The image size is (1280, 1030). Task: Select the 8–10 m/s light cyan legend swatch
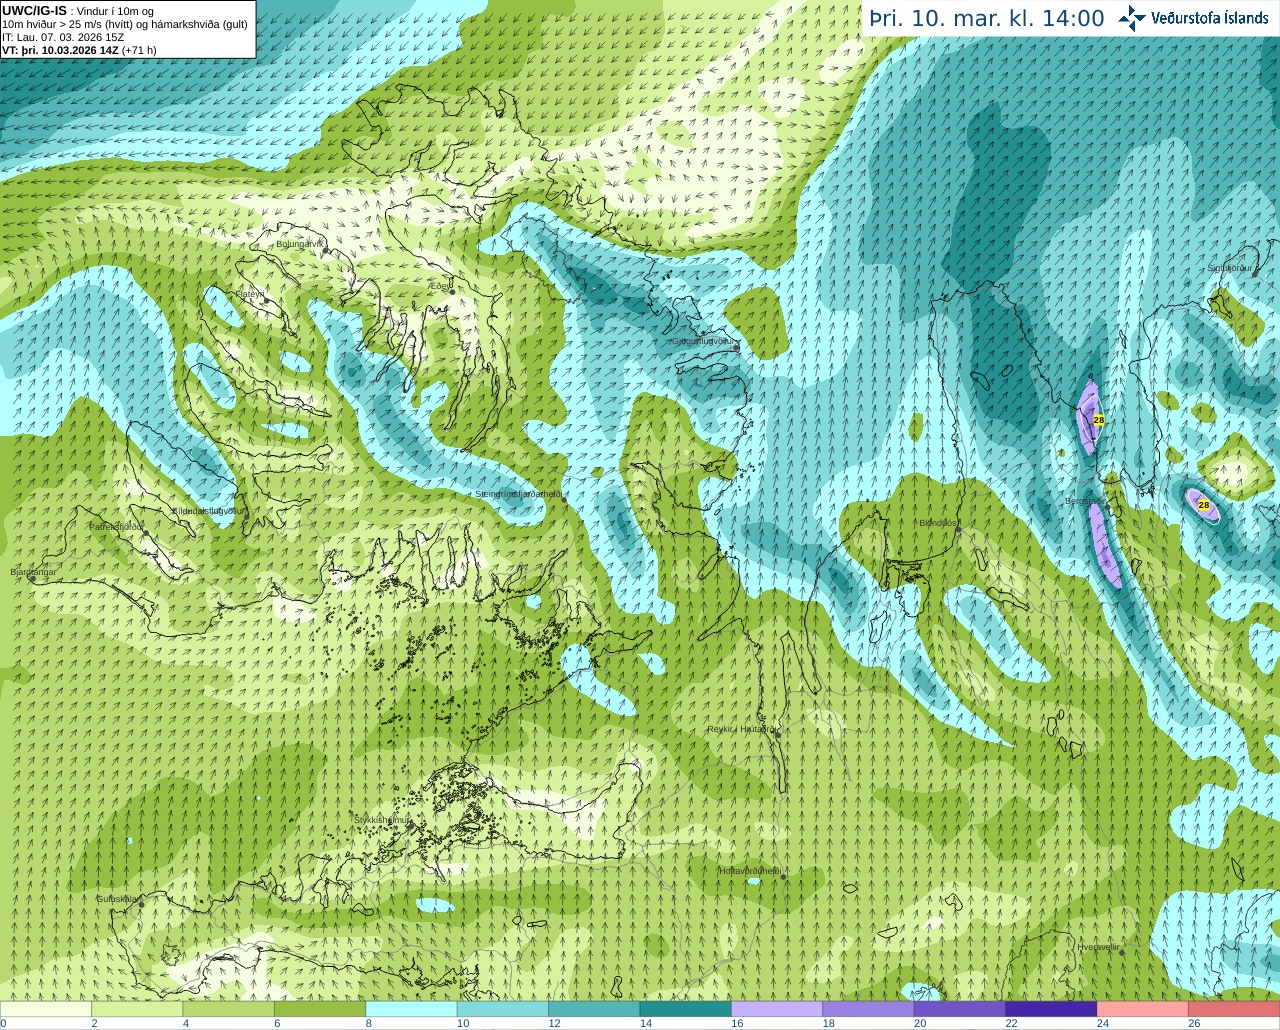411,1009
